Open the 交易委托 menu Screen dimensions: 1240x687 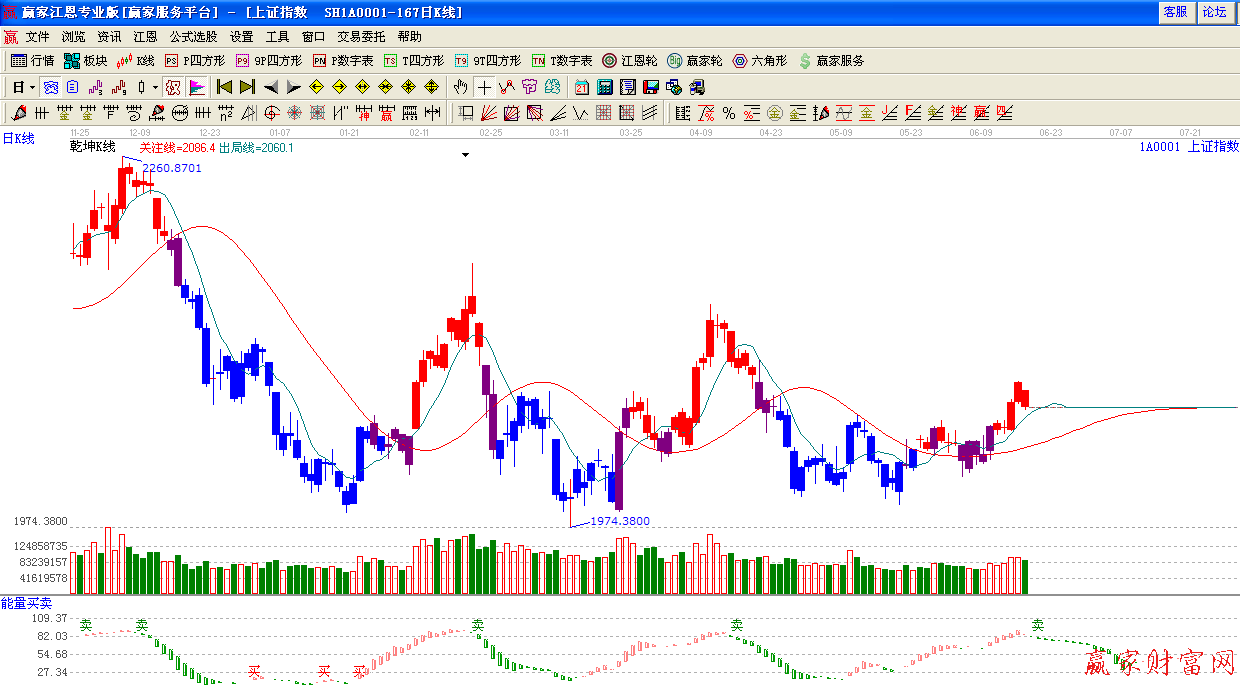[361, 37]
